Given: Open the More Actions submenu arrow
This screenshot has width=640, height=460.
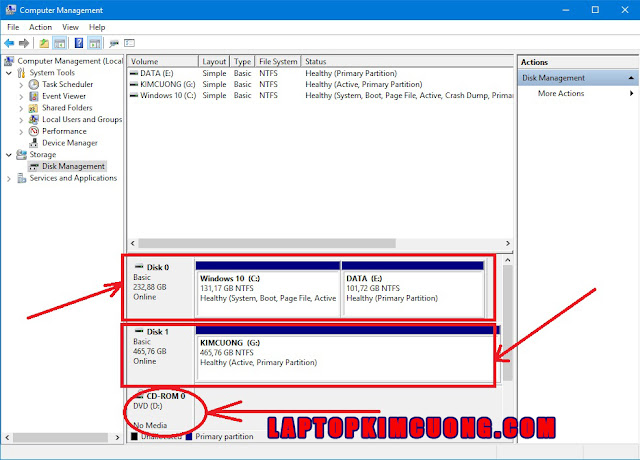Looking at the screenshot, I should 631,93.
